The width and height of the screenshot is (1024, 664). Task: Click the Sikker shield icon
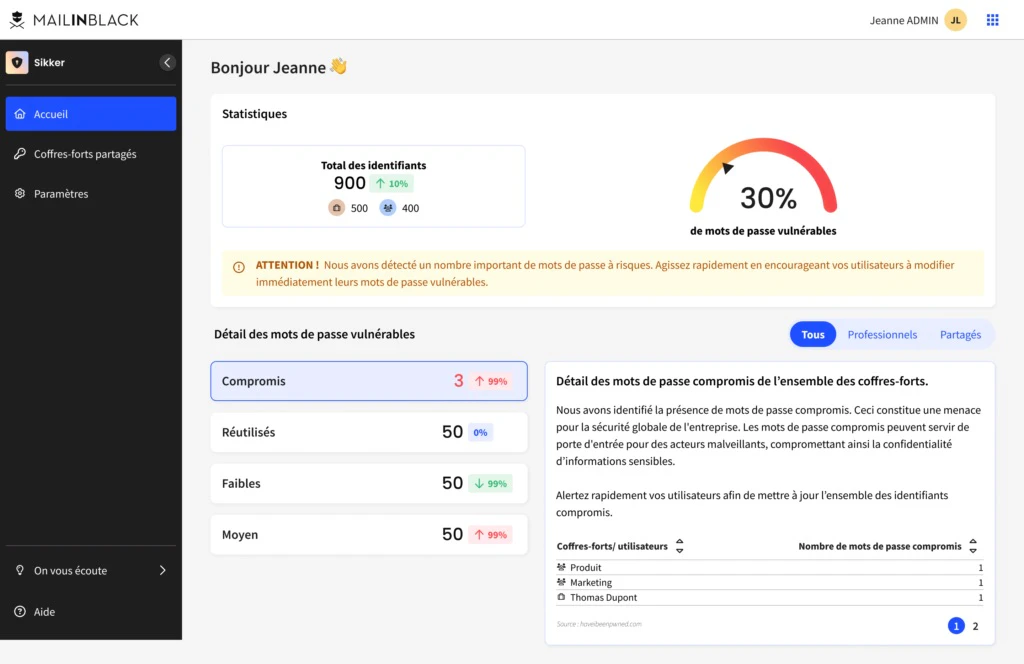(x=17, y=63)
